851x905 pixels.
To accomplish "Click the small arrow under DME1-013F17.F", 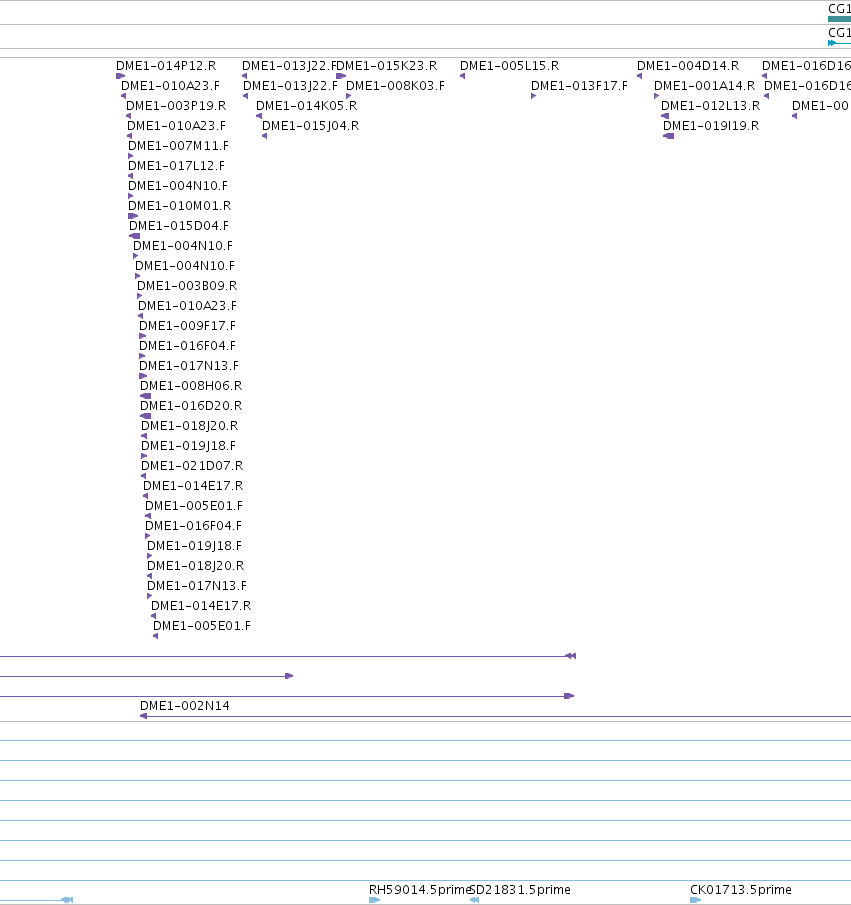I will [x=533, y=96].
